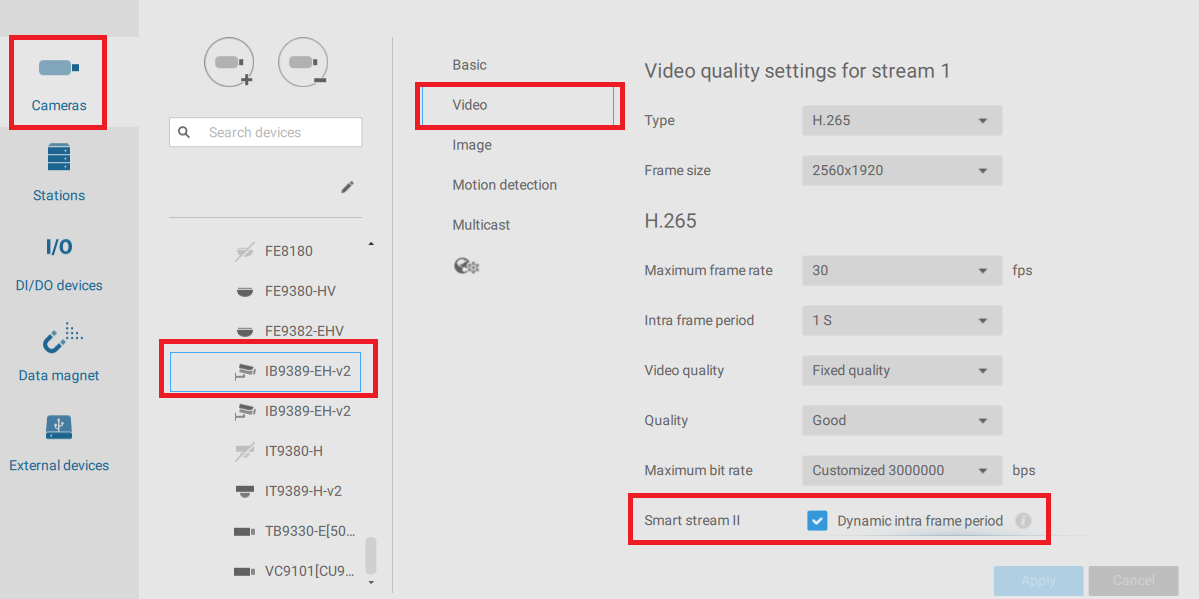1199x599 pixels.
Task: Go to DI/DO devices section
Action: (59, 263)
